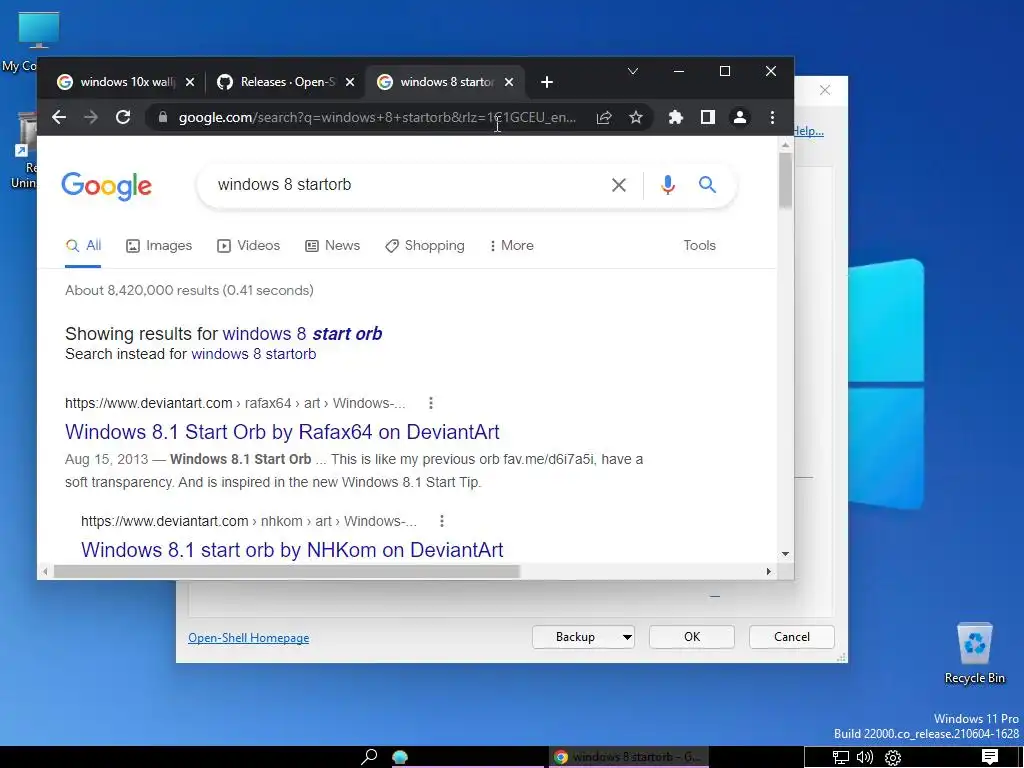This screenshot has height=768, width=1024.
Task: Switch to Images results
Action: pyautogui.click(x=159, y=246)
